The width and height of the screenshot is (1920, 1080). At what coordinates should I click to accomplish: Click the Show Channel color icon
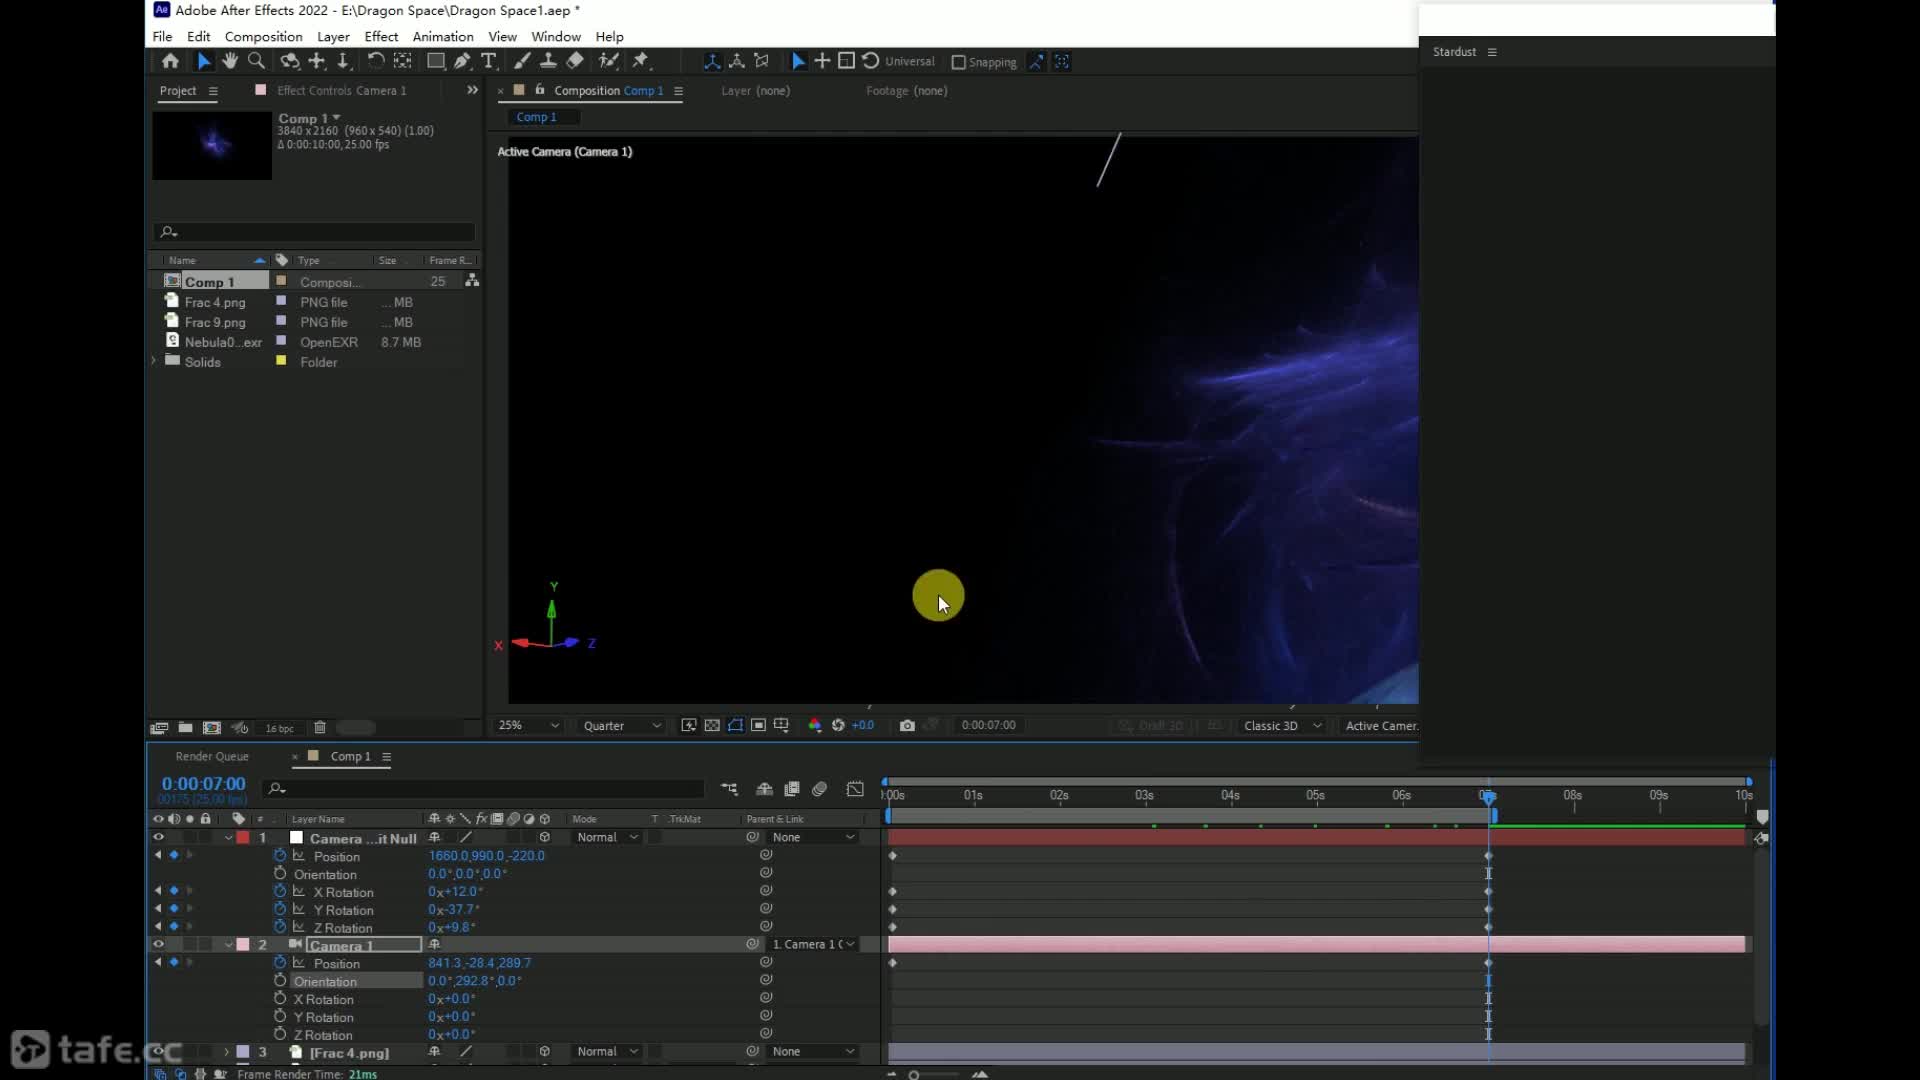click(815, 725)
